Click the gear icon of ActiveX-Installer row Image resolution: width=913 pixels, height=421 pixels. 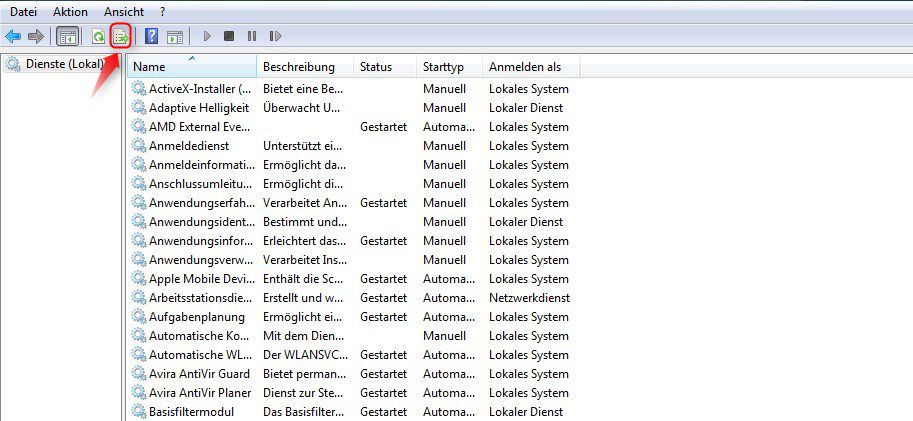tap(139, 89)
